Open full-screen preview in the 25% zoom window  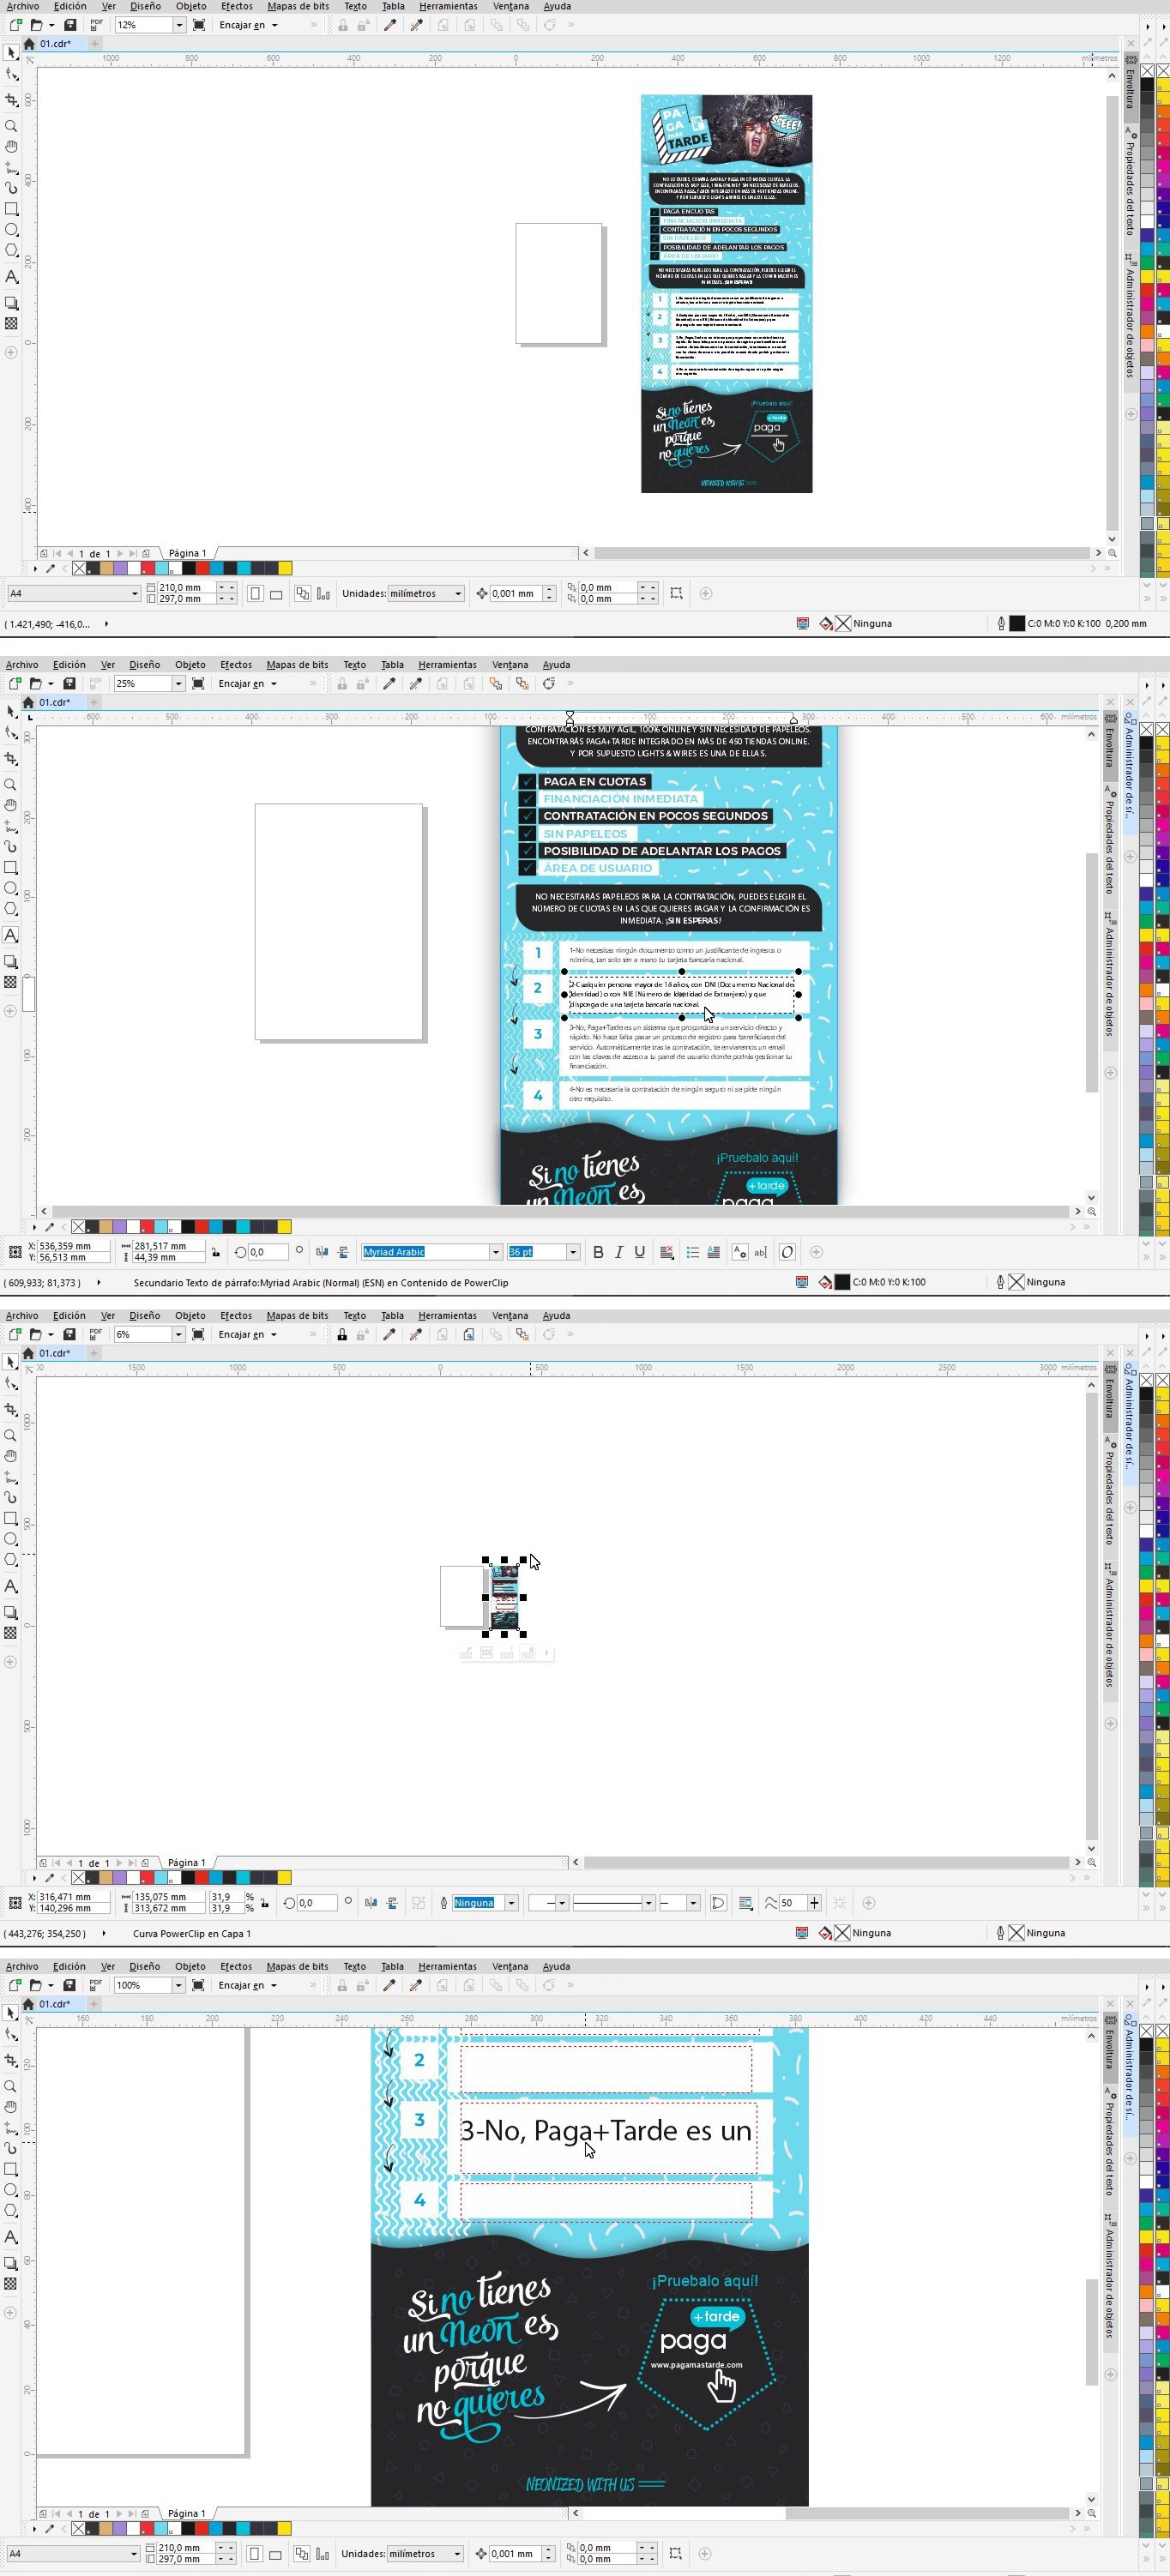point(198,683)
